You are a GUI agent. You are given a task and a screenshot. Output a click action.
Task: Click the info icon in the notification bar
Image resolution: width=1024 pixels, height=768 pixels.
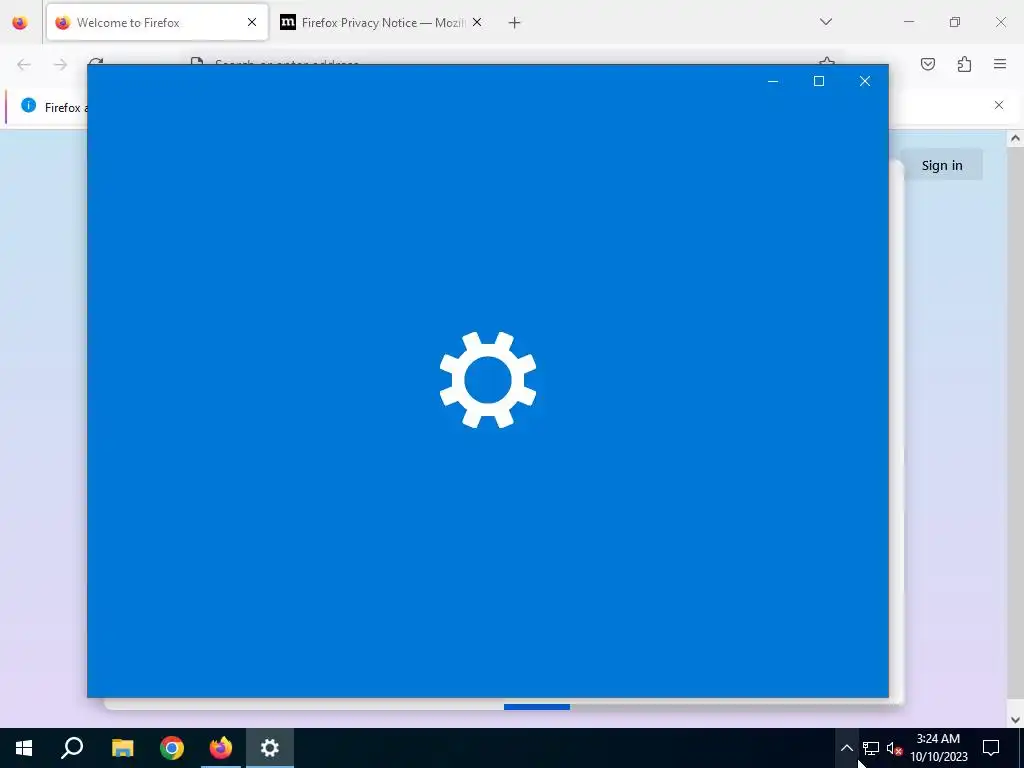(29, 105)
